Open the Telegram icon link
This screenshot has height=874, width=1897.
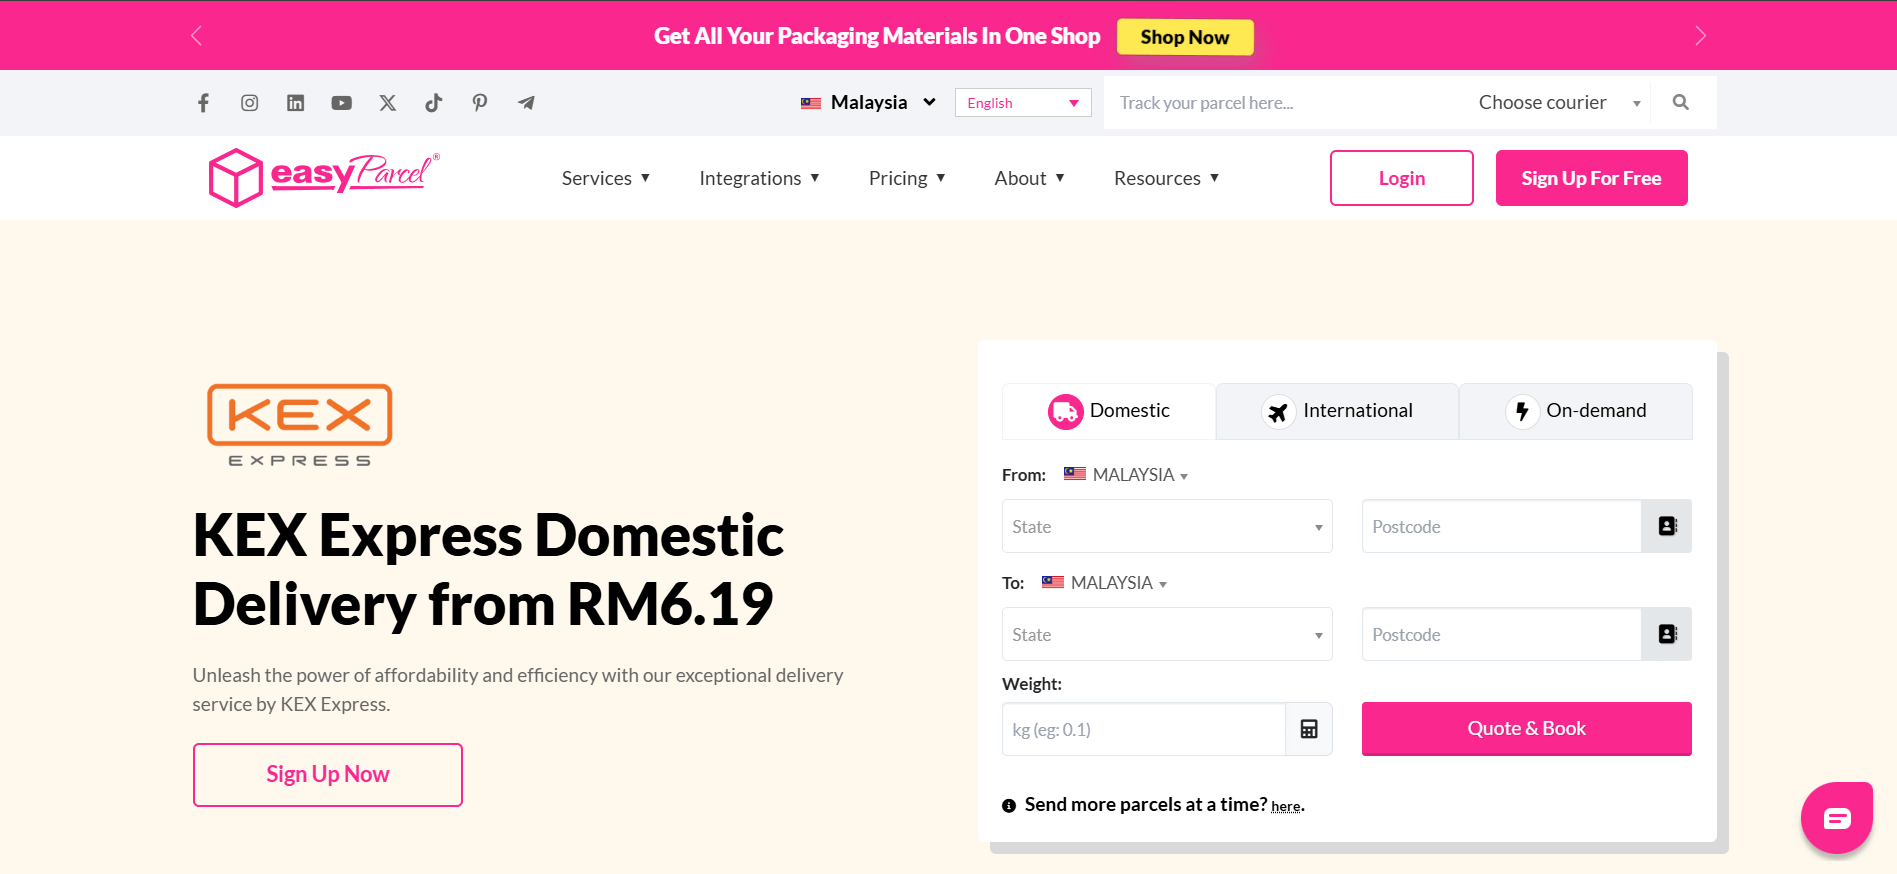pos(526,103)
